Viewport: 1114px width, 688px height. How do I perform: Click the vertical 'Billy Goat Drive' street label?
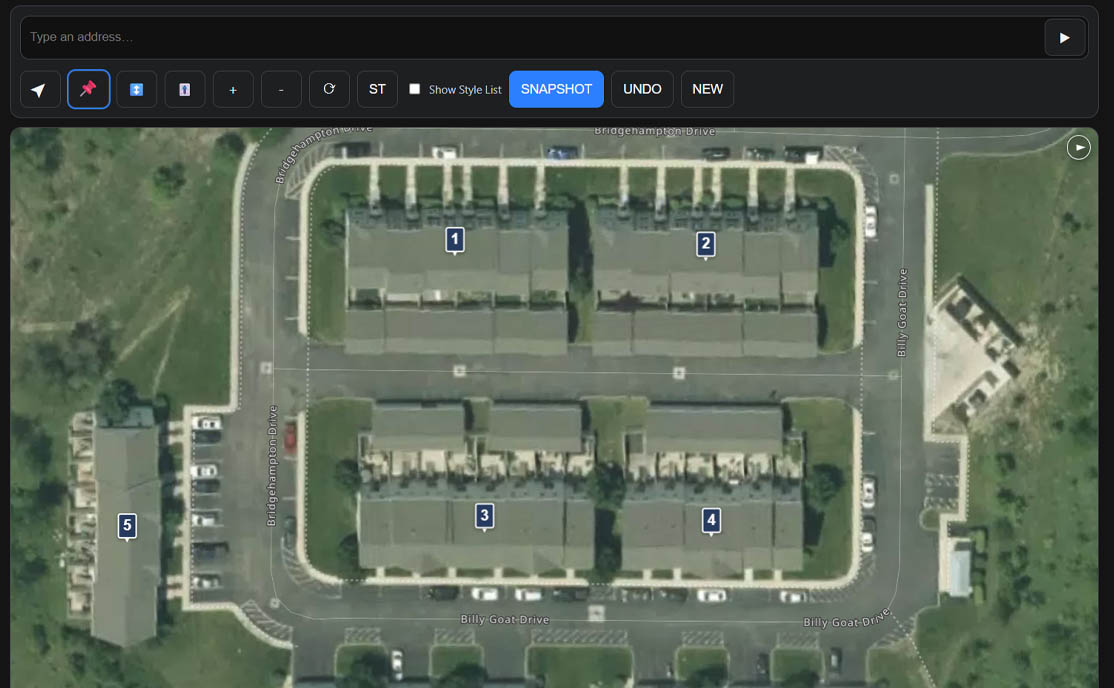pos(902,313)
